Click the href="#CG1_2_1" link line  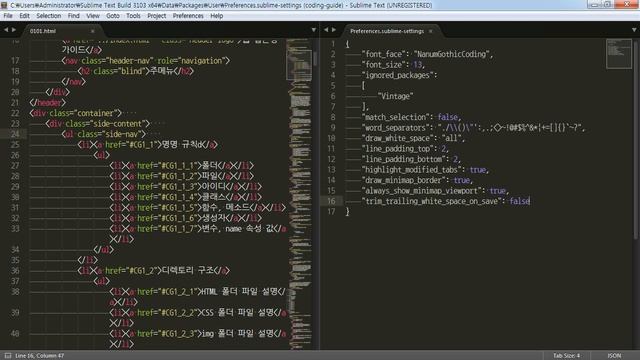(x=198, y=291)
